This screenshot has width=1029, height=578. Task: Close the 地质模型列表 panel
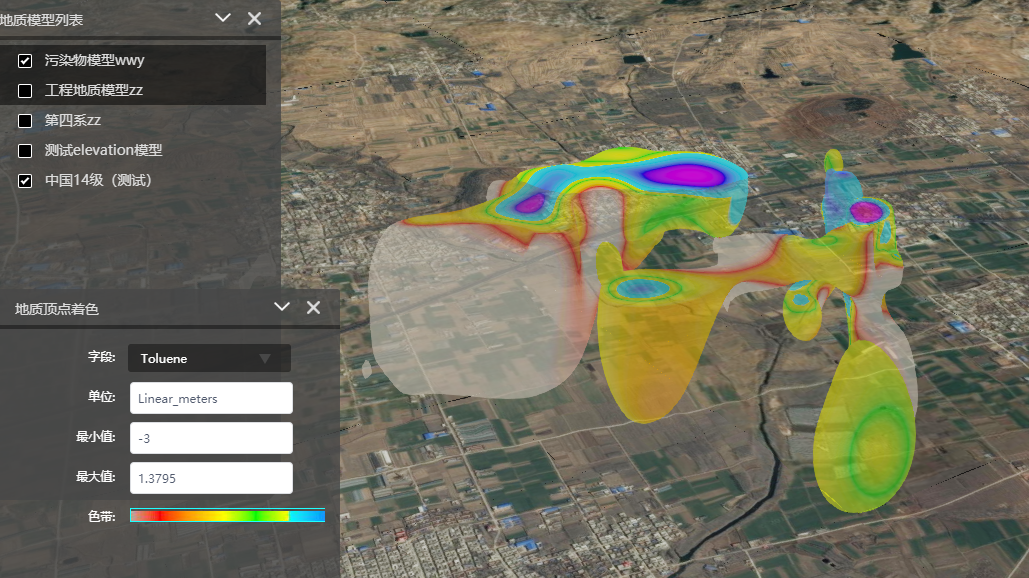pos(255,18)
